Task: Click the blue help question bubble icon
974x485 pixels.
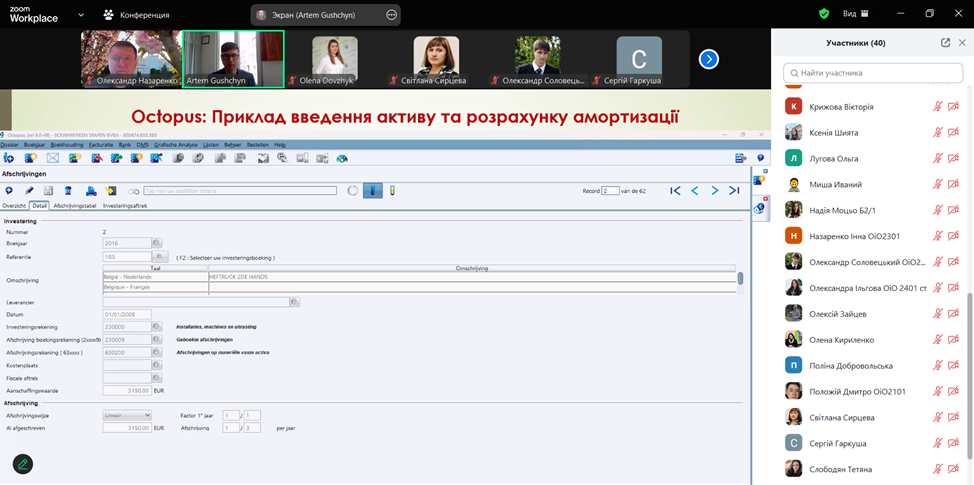Action: click(x=760, y=158)
